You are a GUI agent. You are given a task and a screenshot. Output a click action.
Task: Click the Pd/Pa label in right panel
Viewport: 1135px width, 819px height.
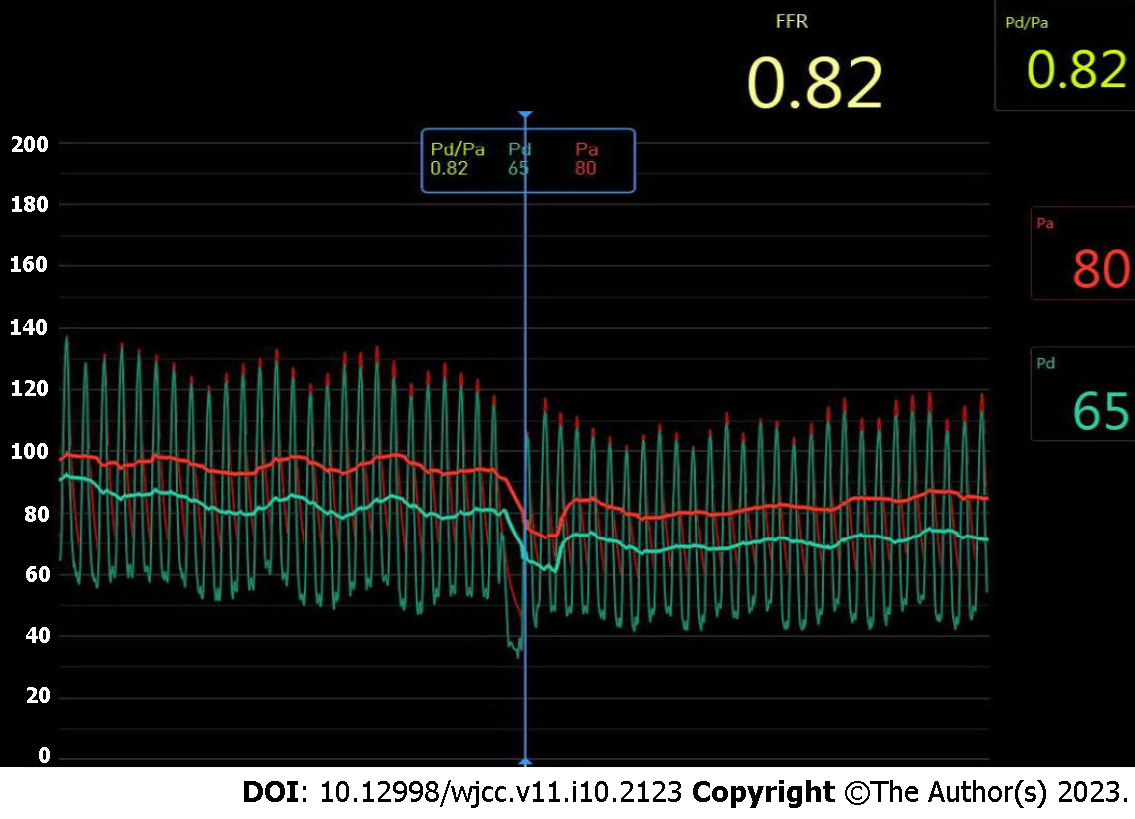(x=1026, y=23)
